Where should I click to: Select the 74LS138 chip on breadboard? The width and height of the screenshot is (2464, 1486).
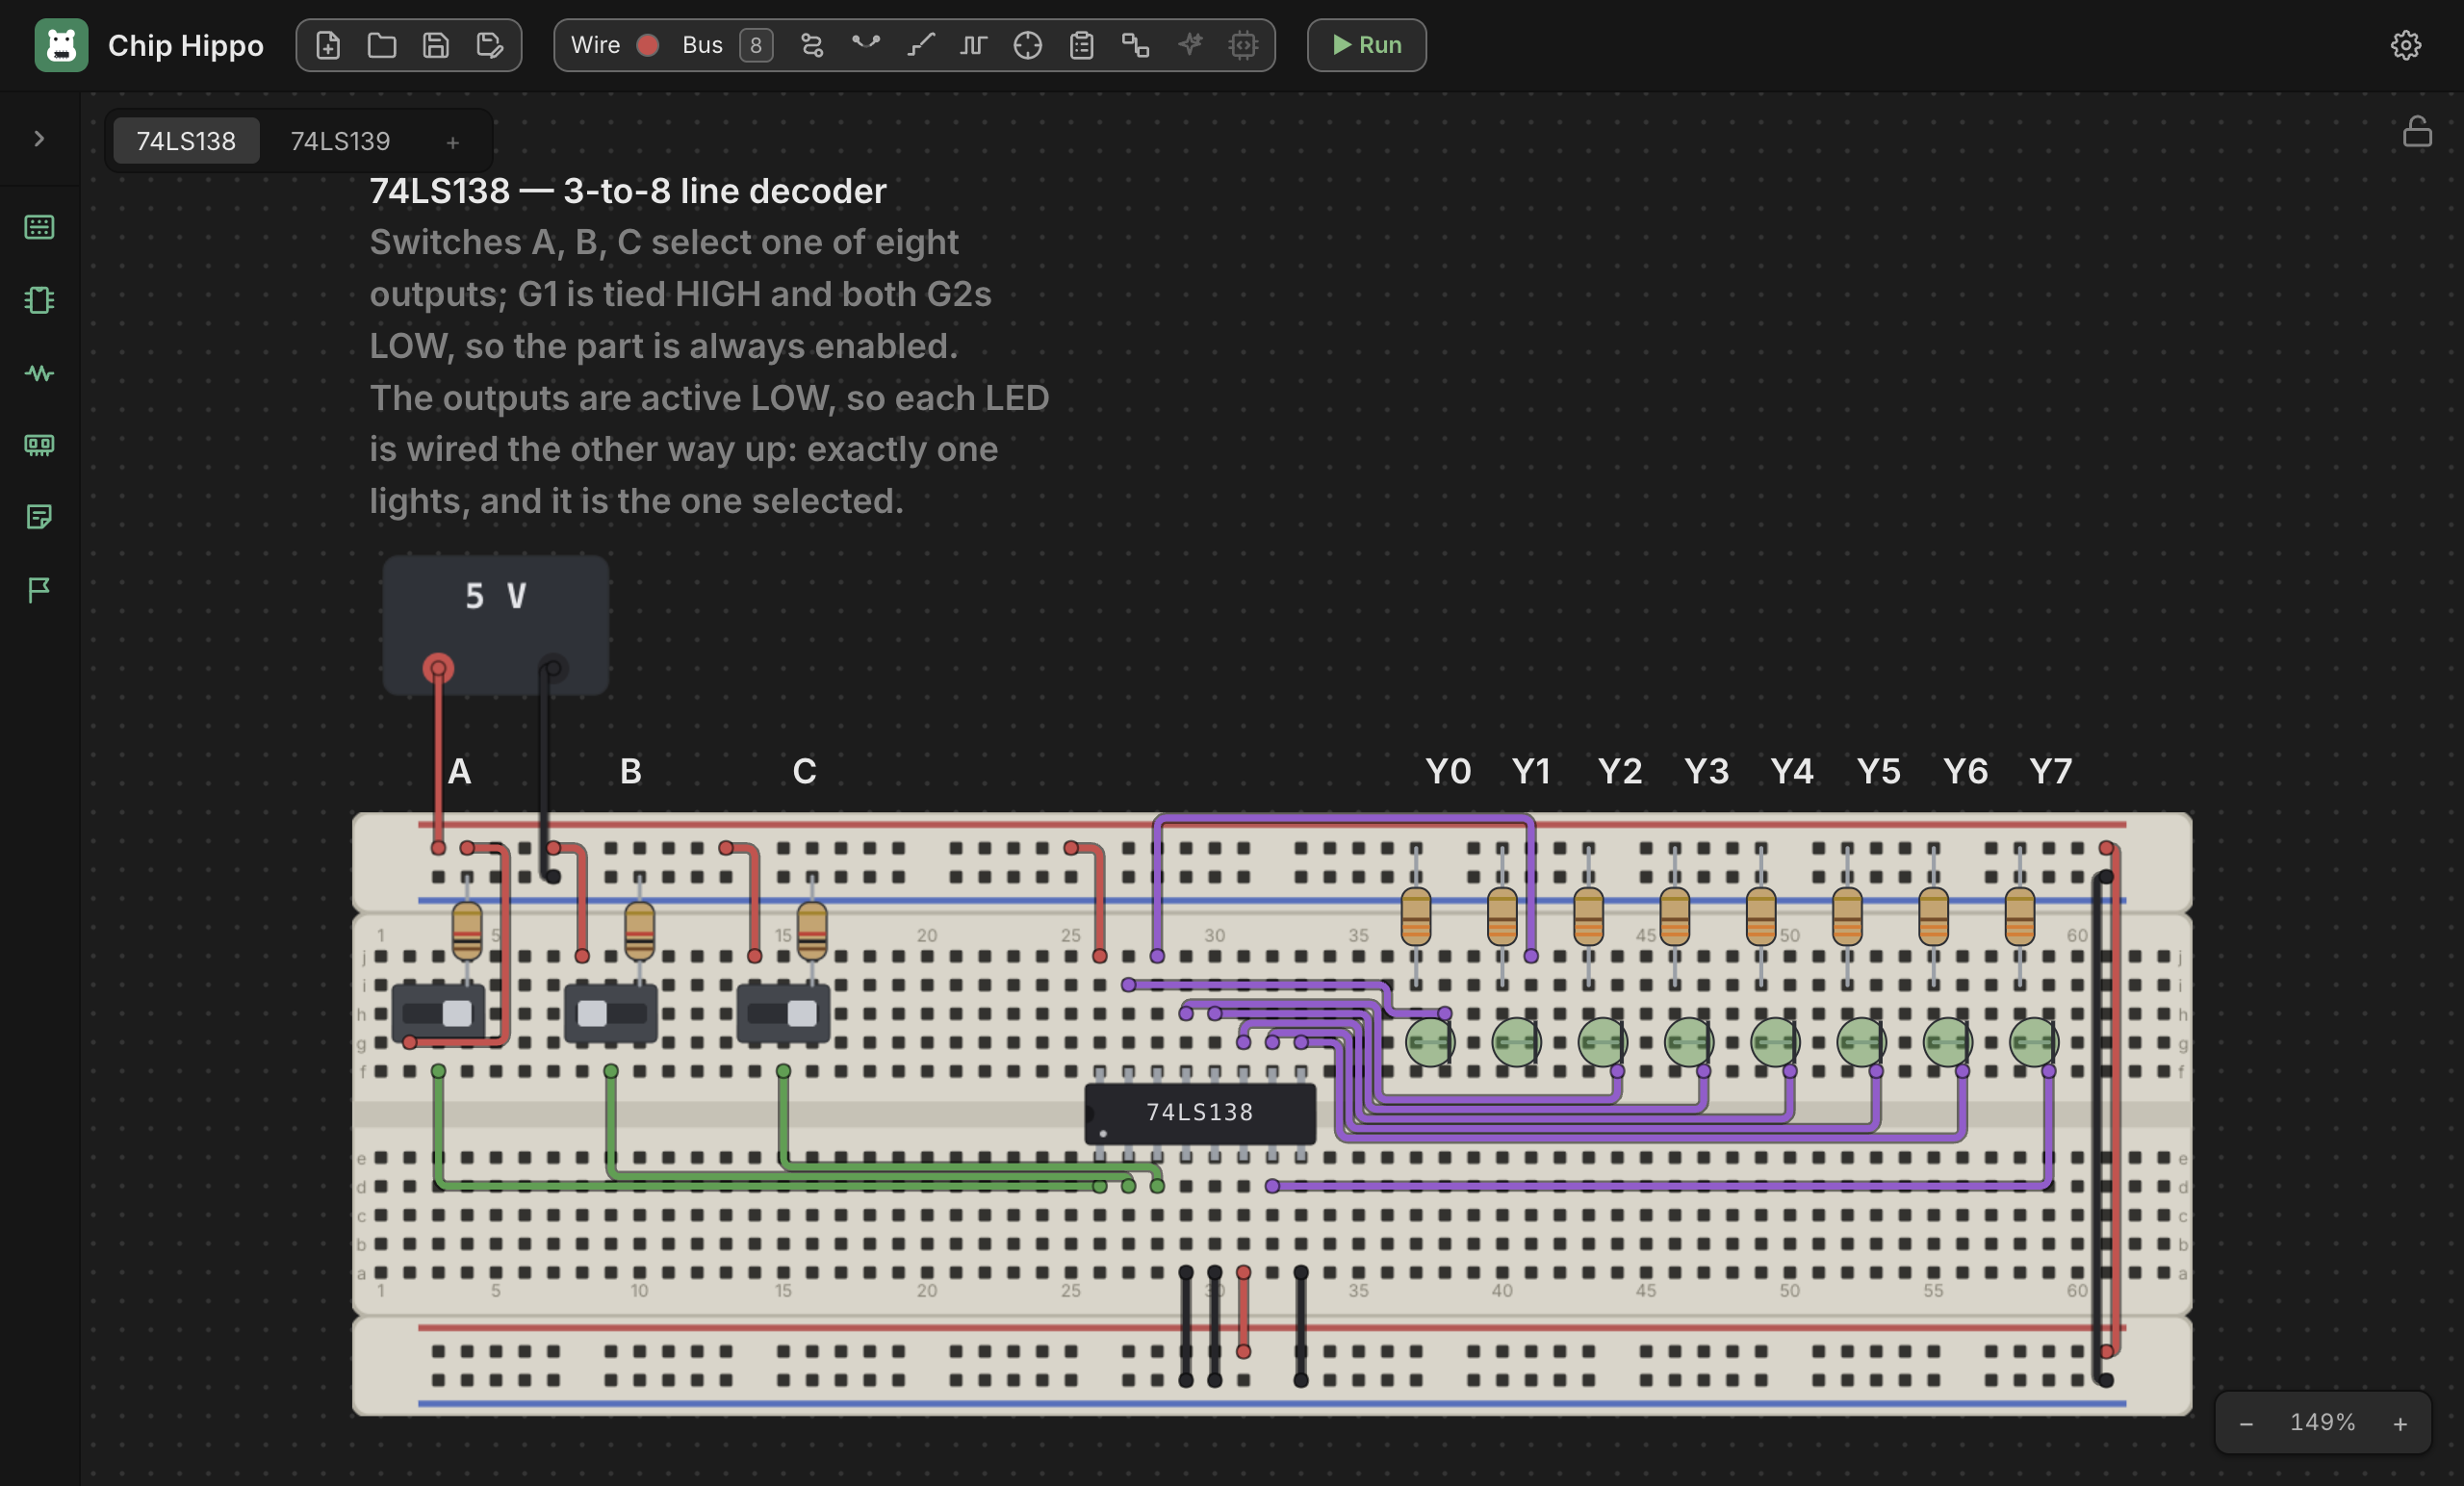tap(1200, 1113)
